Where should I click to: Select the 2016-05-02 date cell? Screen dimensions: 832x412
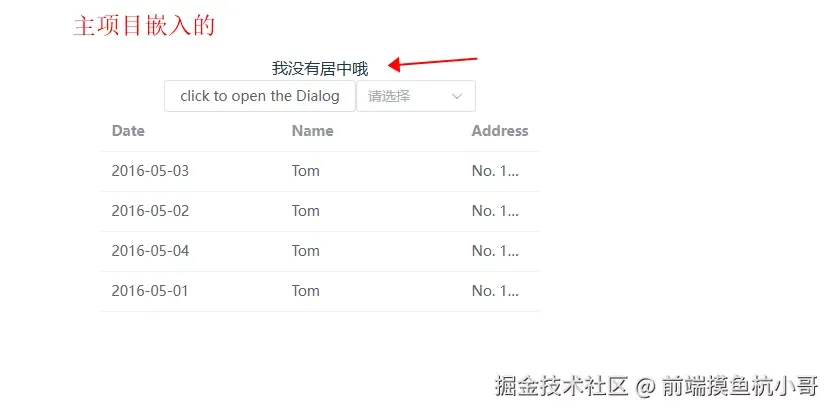coord(150,211)
